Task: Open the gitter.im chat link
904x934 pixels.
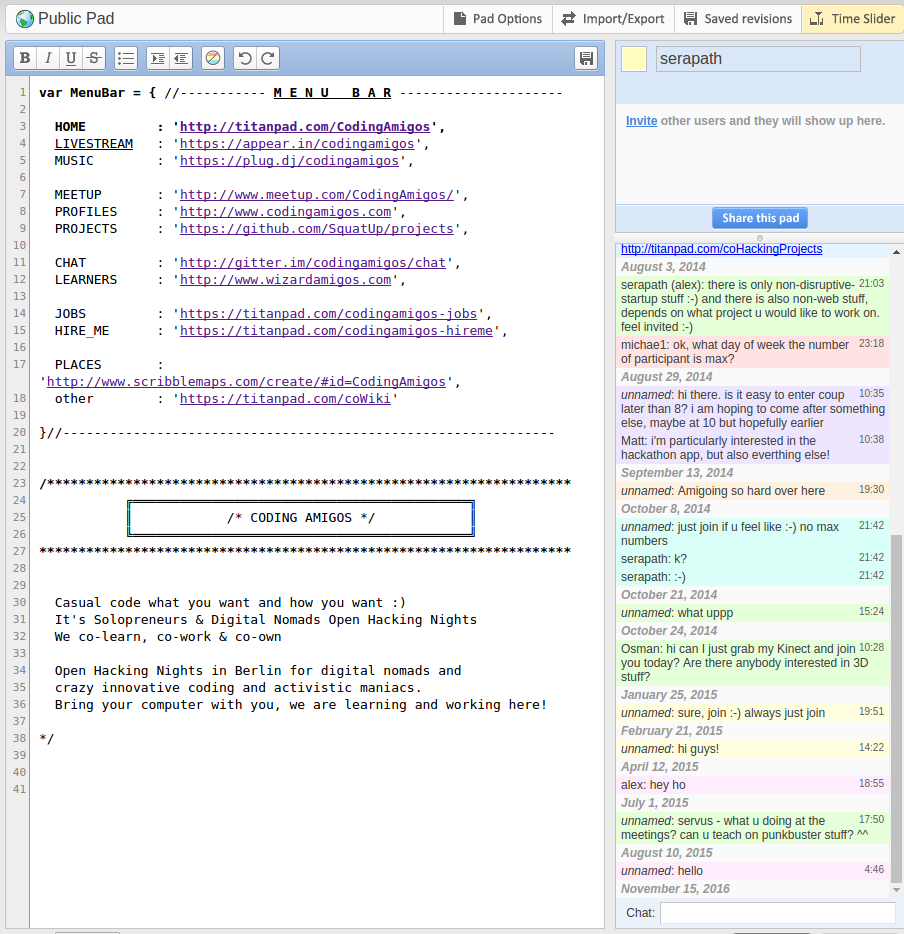Action: [313, 263]
